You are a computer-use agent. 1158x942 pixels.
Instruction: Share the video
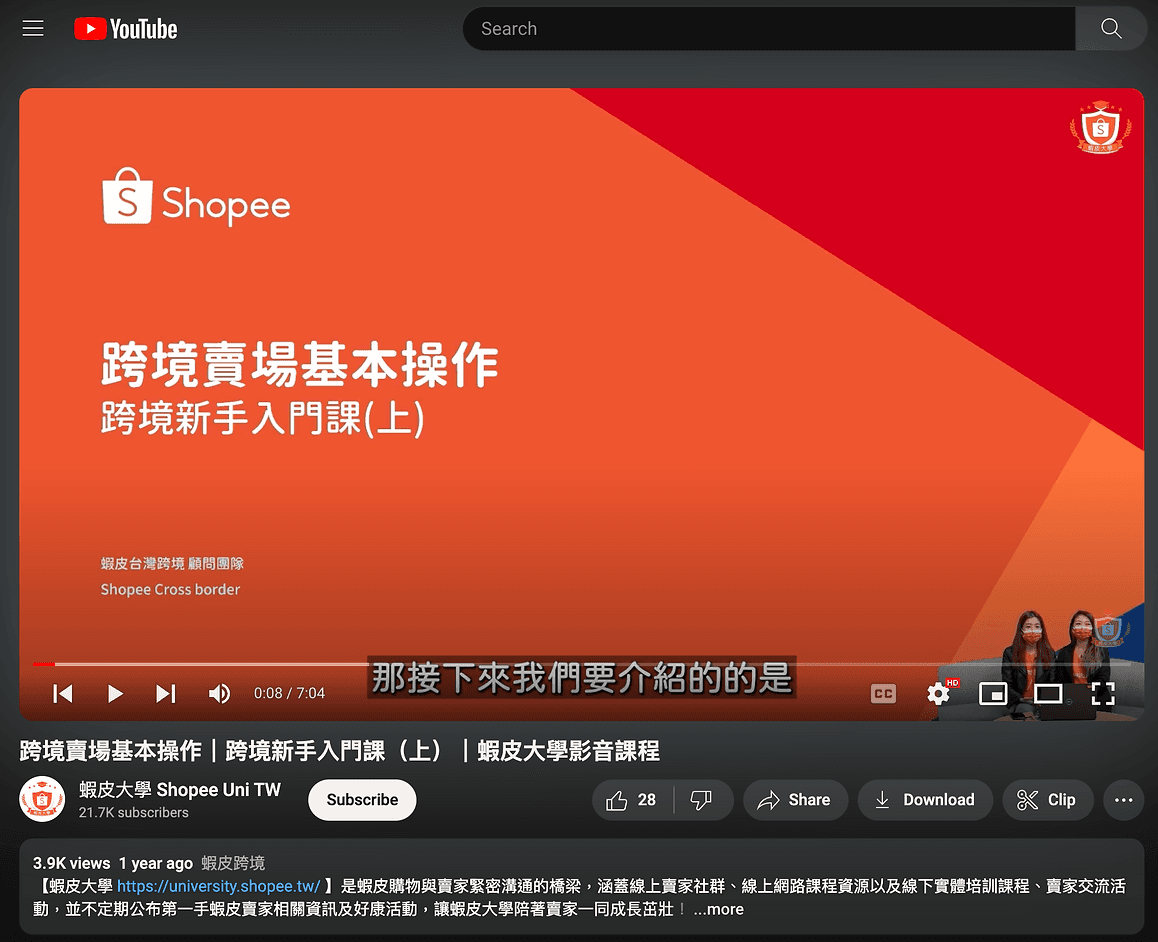[795, 800]
